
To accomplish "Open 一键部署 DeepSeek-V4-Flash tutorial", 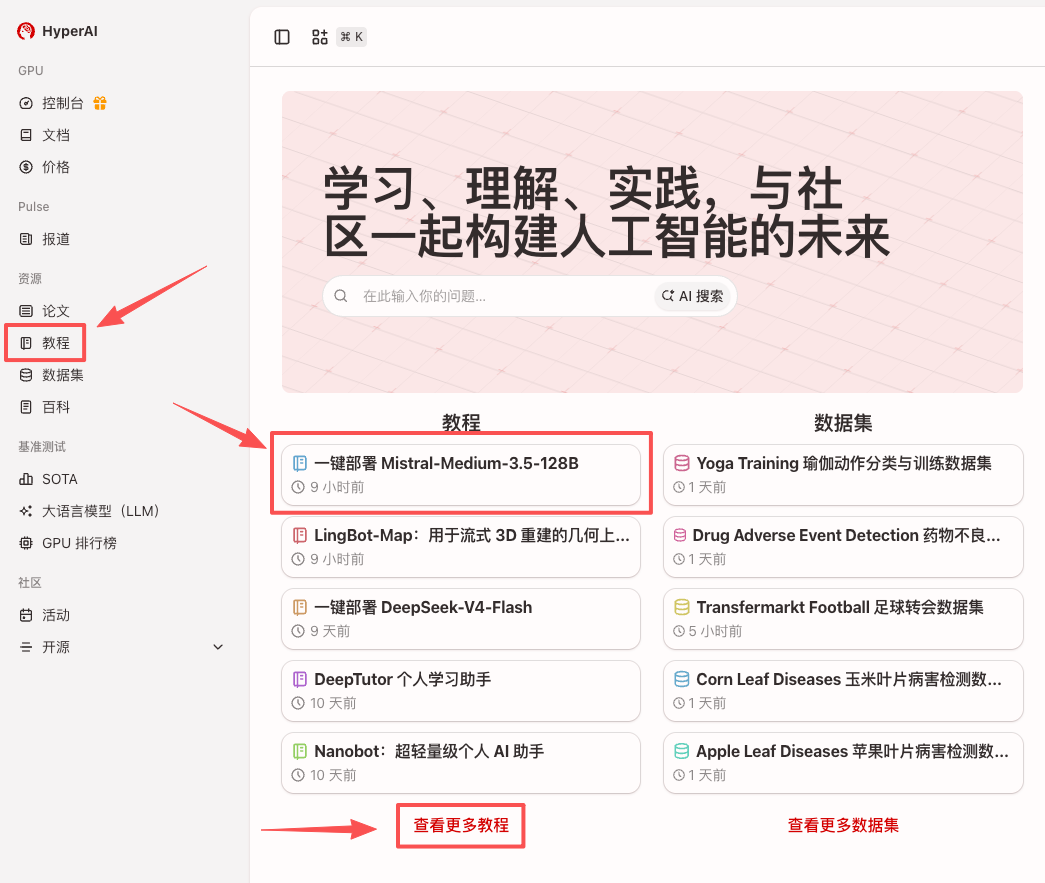I will pyautogui.click(x=461, y=618).
